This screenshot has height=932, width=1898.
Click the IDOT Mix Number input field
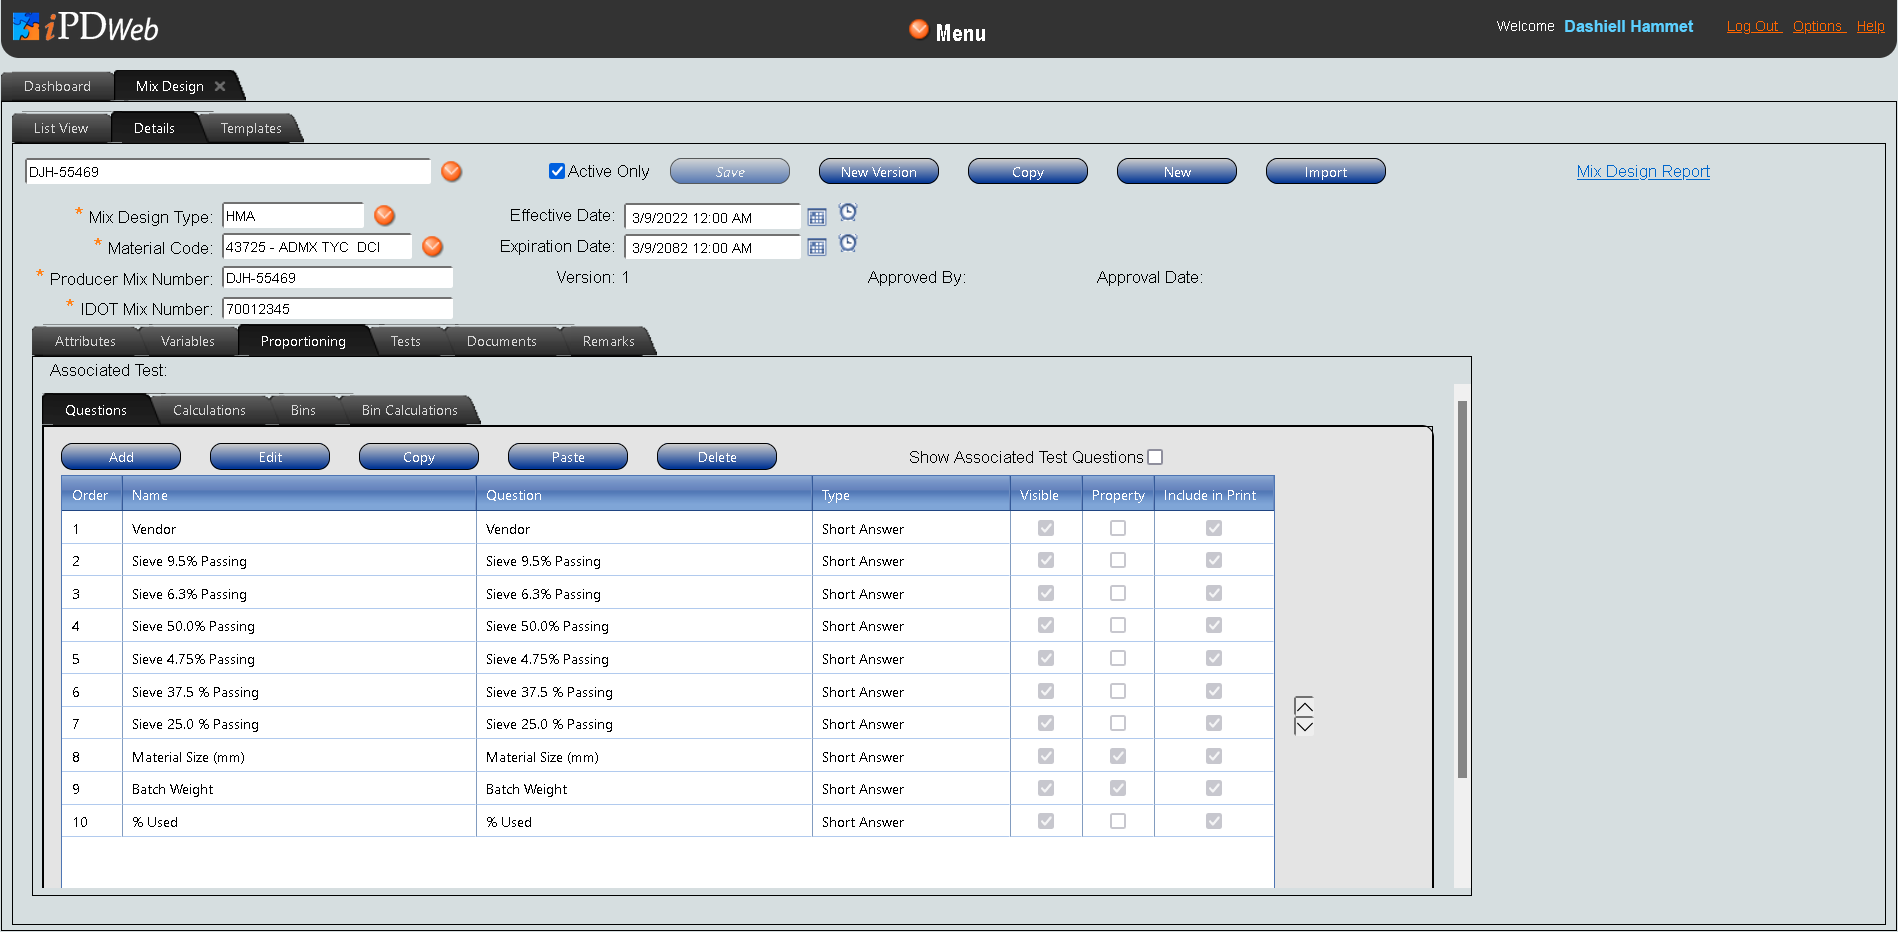pos(337,309)
